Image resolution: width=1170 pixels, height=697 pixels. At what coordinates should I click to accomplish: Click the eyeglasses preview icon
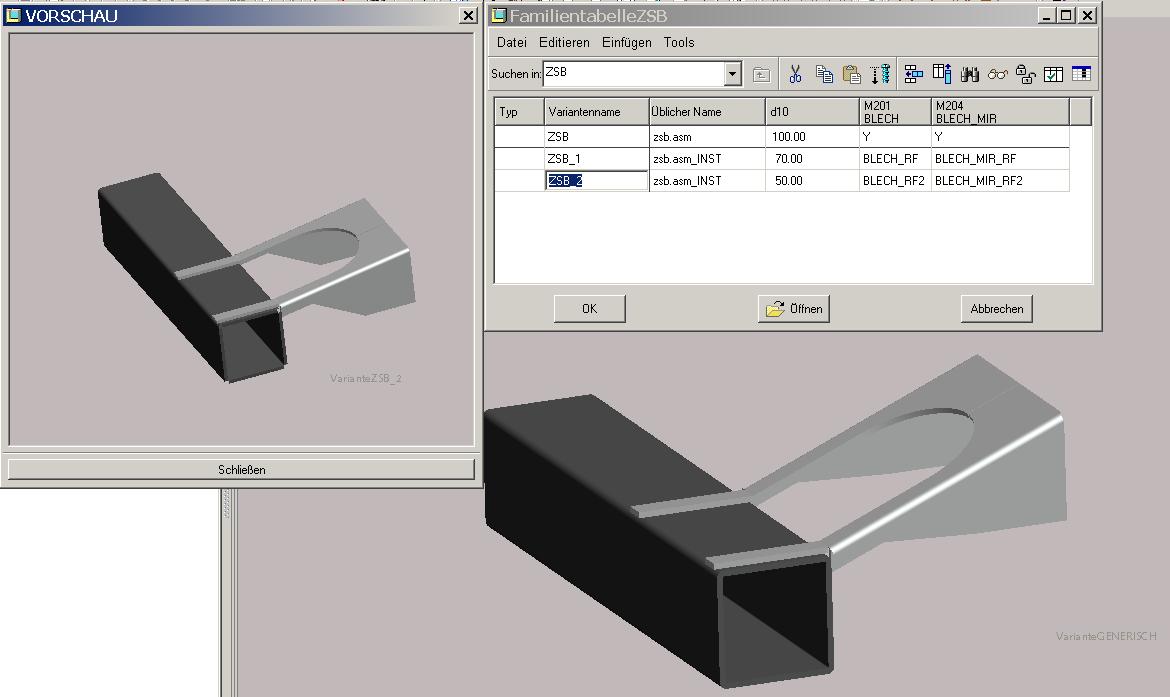click(998, 74)
